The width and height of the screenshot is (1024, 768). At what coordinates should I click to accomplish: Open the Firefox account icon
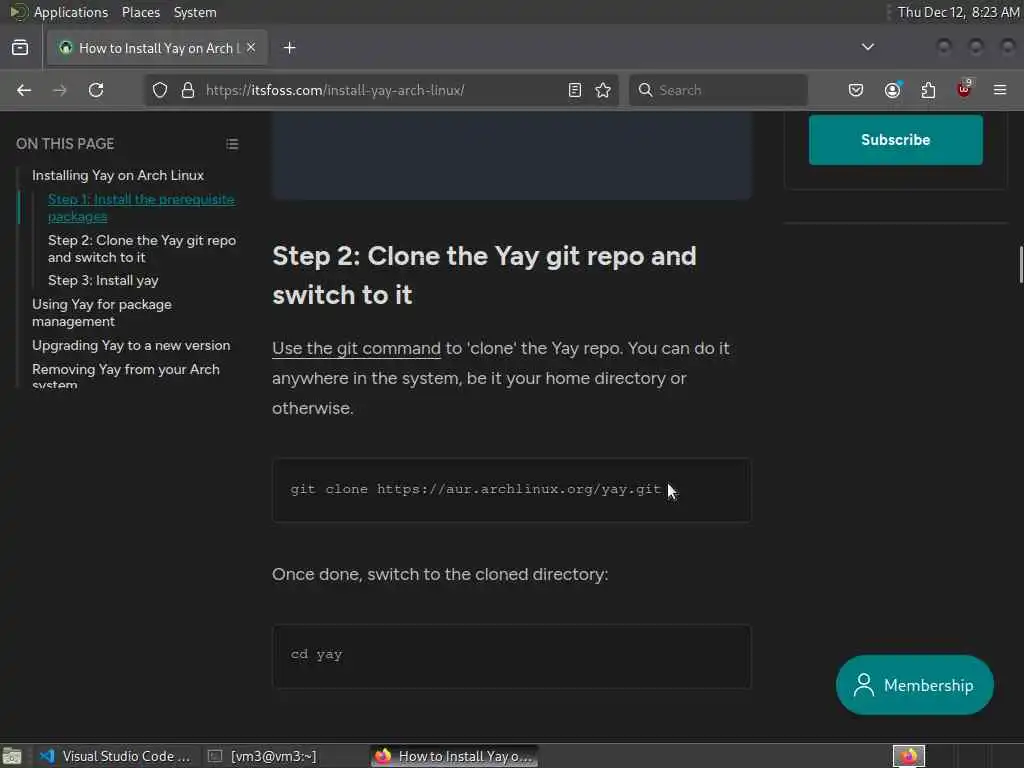click(892, 90)
